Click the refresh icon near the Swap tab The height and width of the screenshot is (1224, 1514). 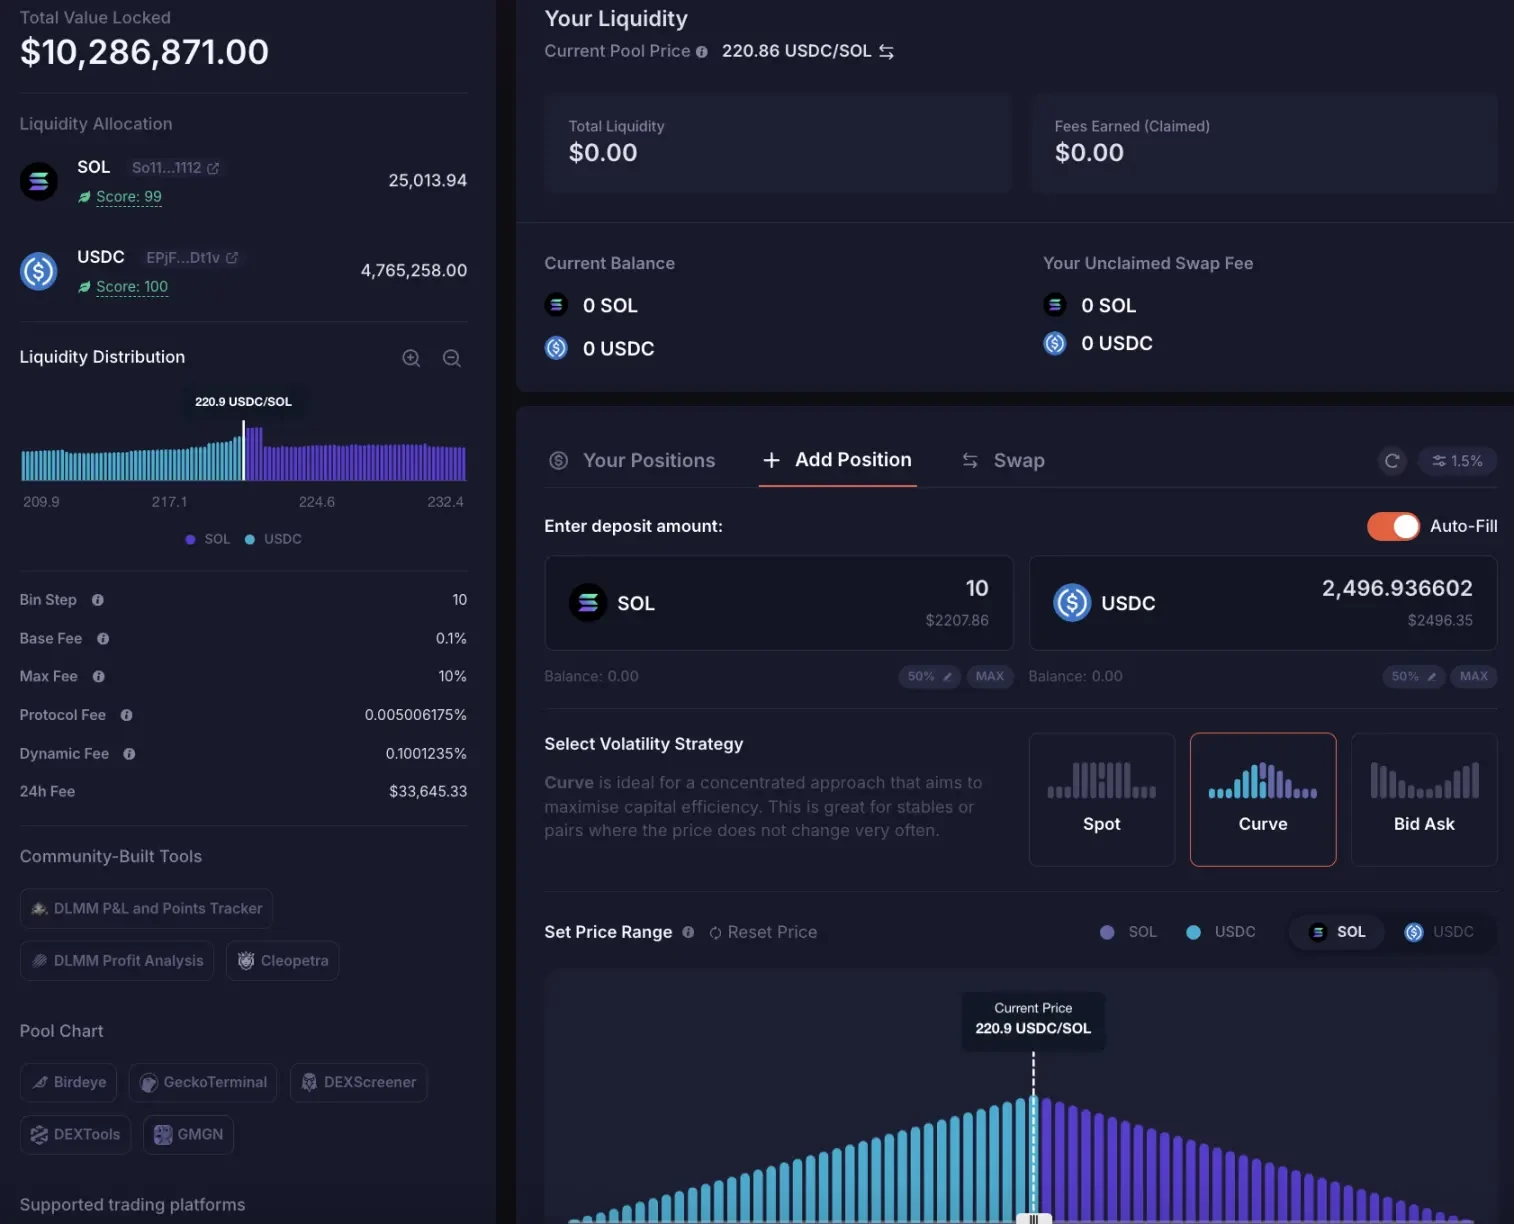[x=1392, y=461]
